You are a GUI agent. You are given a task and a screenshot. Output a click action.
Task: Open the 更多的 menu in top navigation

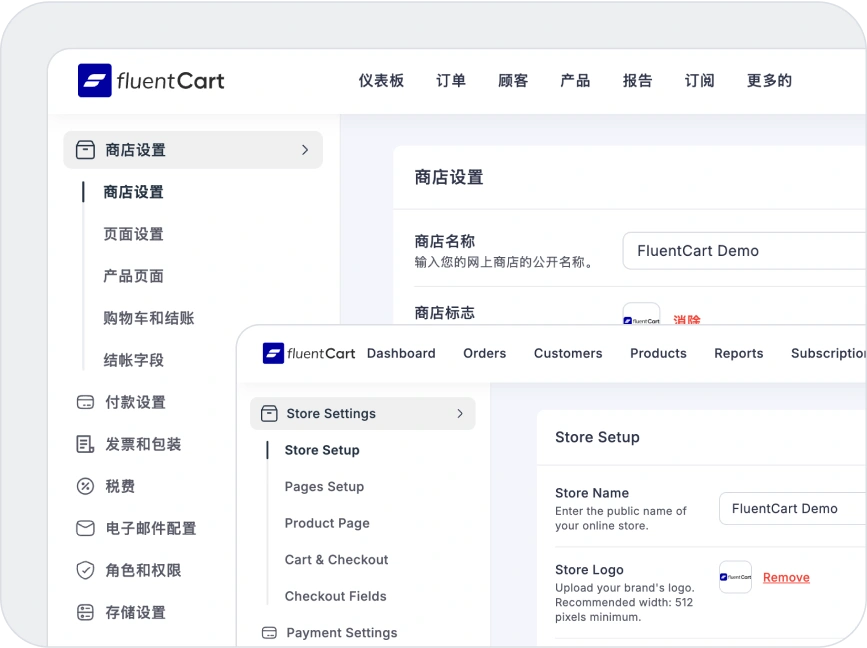769,81
